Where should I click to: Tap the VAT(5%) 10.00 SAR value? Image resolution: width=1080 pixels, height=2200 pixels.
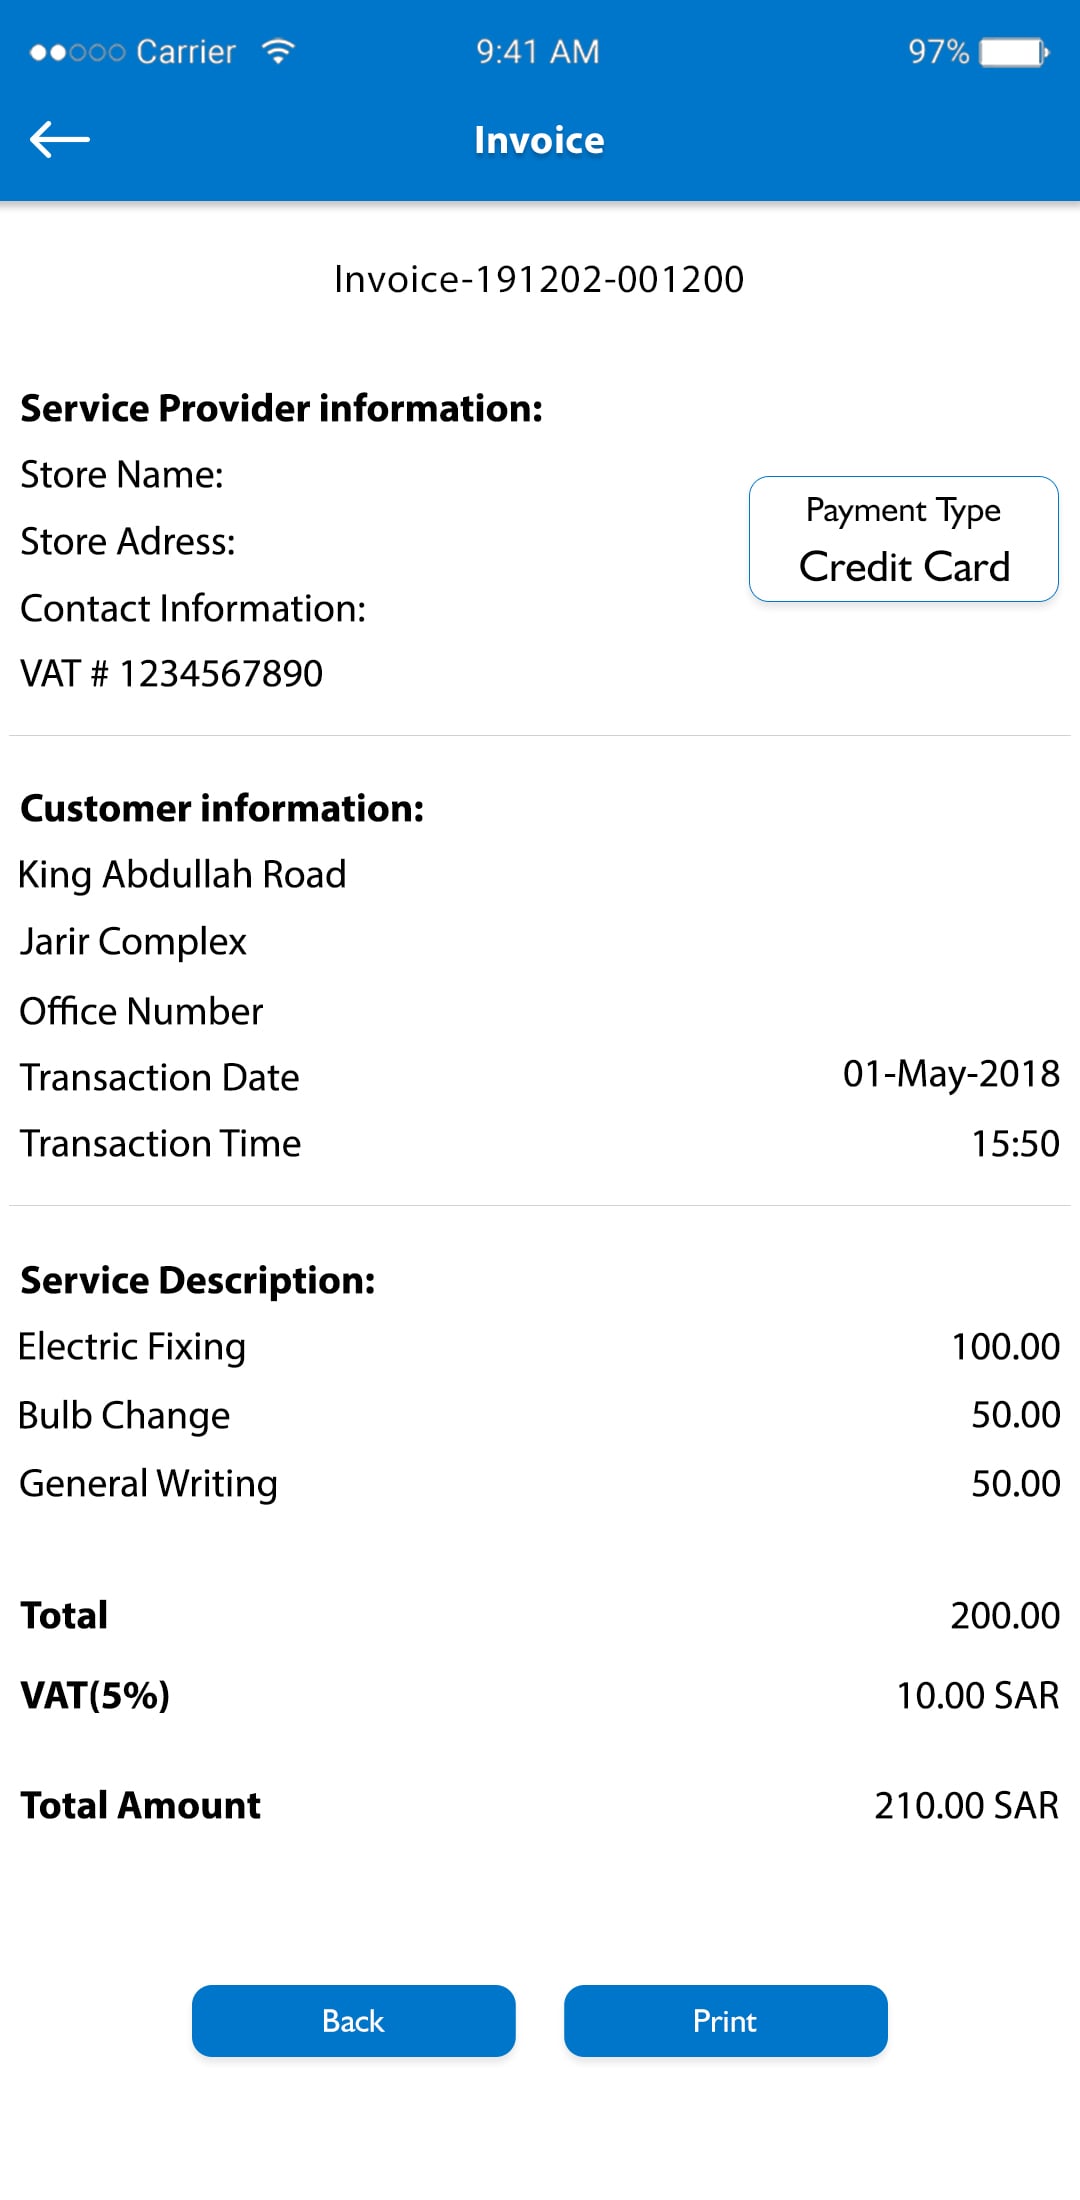tap(977, 1695)
